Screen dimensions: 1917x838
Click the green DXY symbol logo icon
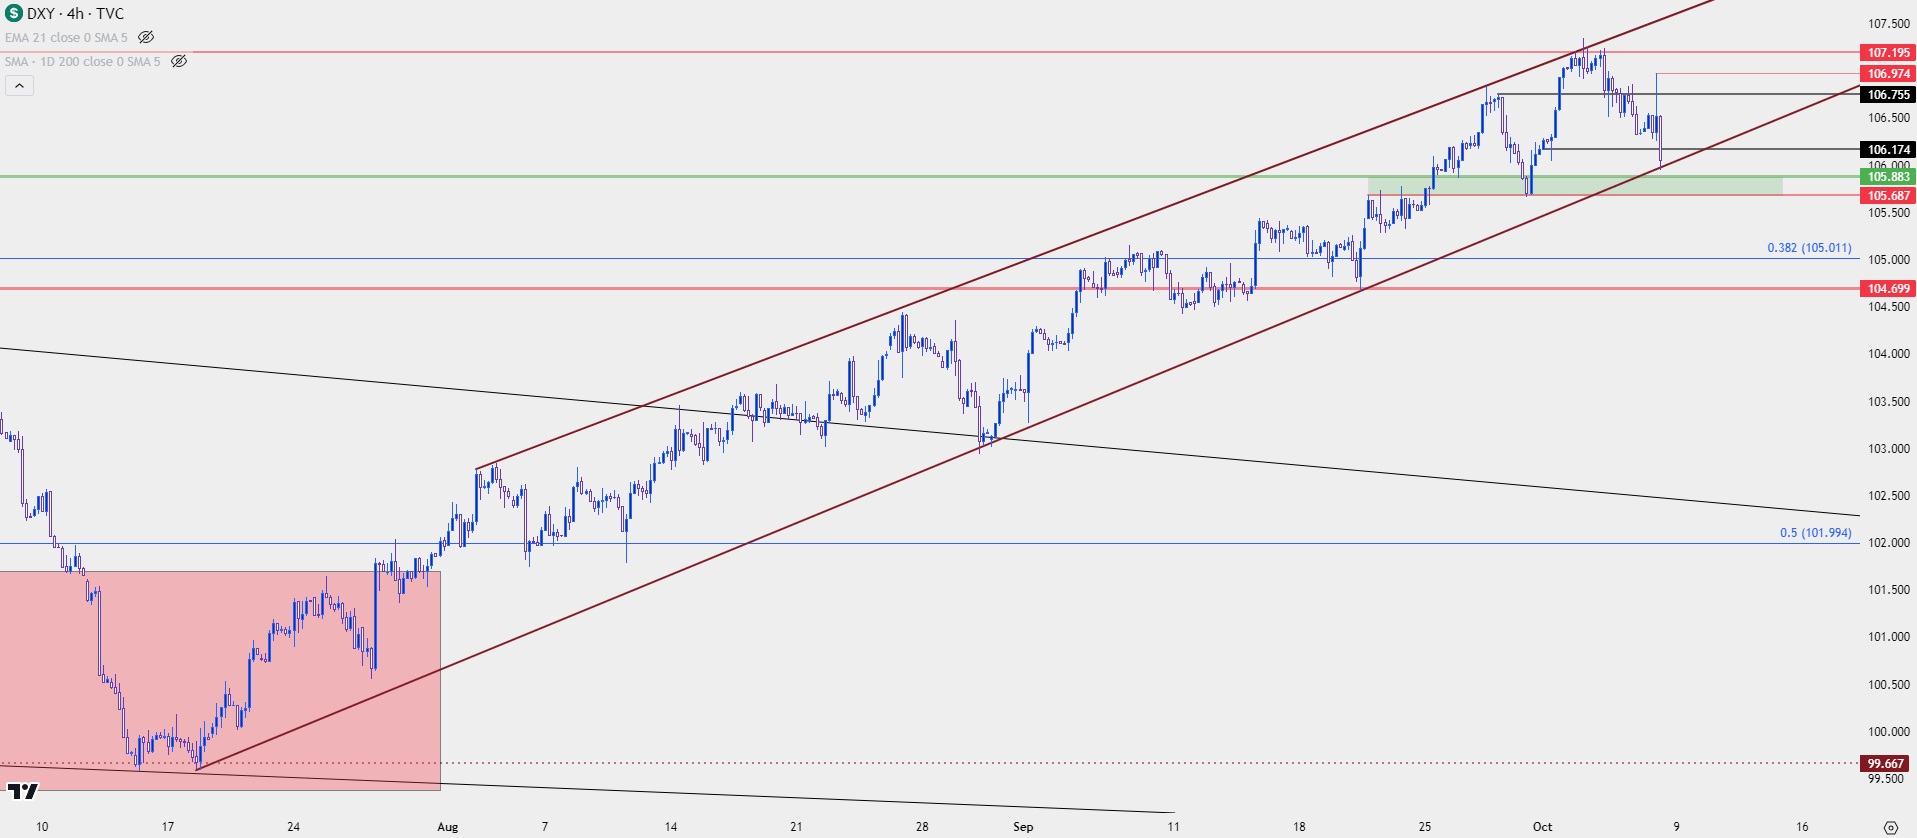tap(13, 13)
